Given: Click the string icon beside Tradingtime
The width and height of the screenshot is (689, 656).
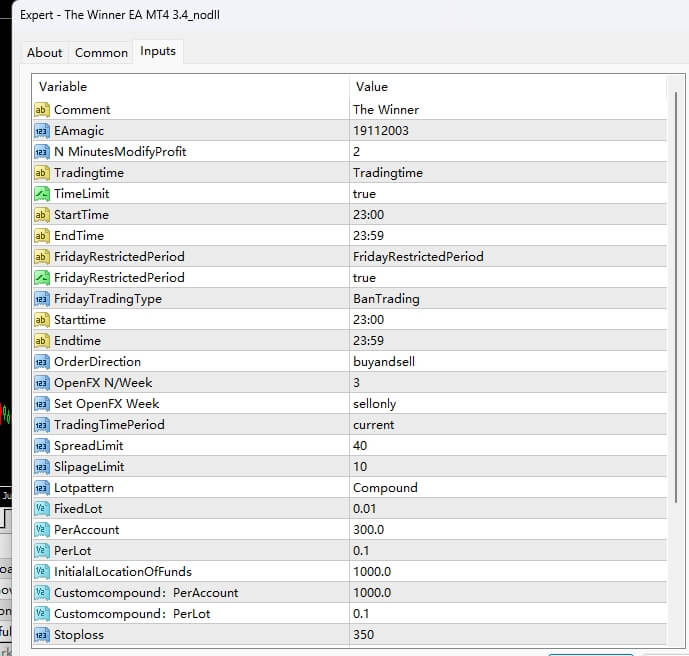Looking at the screenshot, I should pyautogui.click(x=42, y=173).
